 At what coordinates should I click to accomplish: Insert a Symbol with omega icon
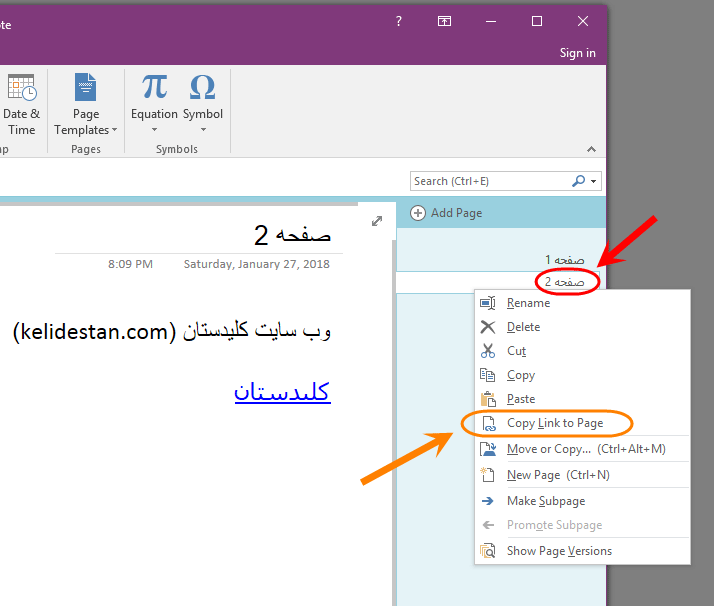[x=203, y=87]
